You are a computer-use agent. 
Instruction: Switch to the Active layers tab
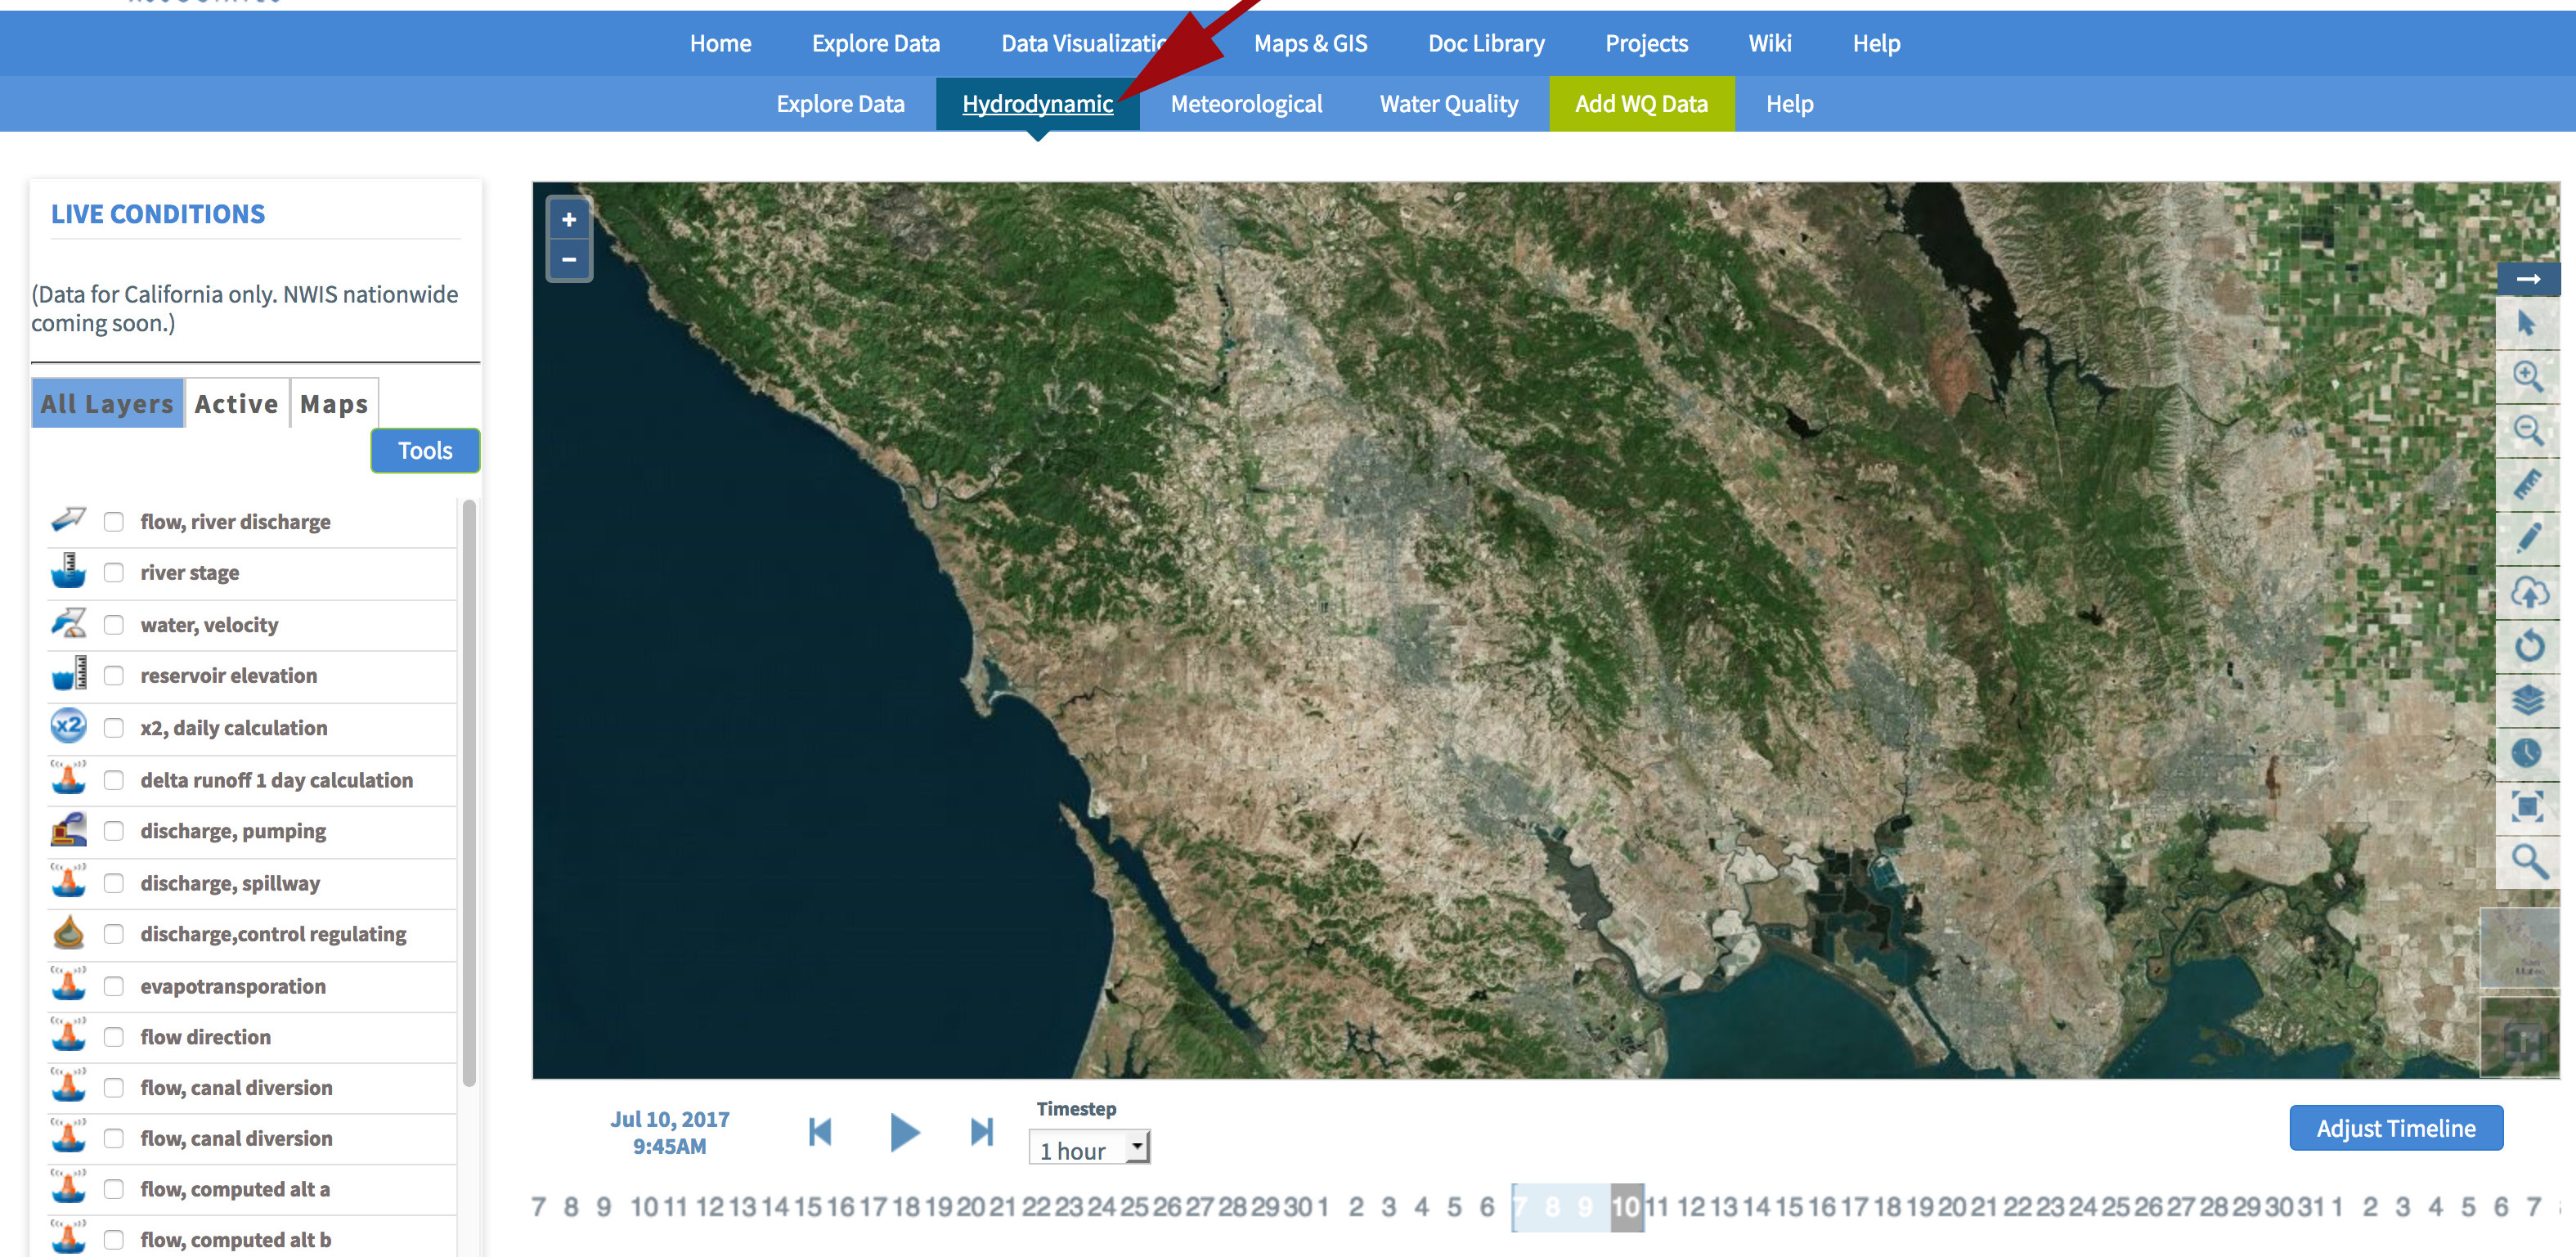coord(236,404)
